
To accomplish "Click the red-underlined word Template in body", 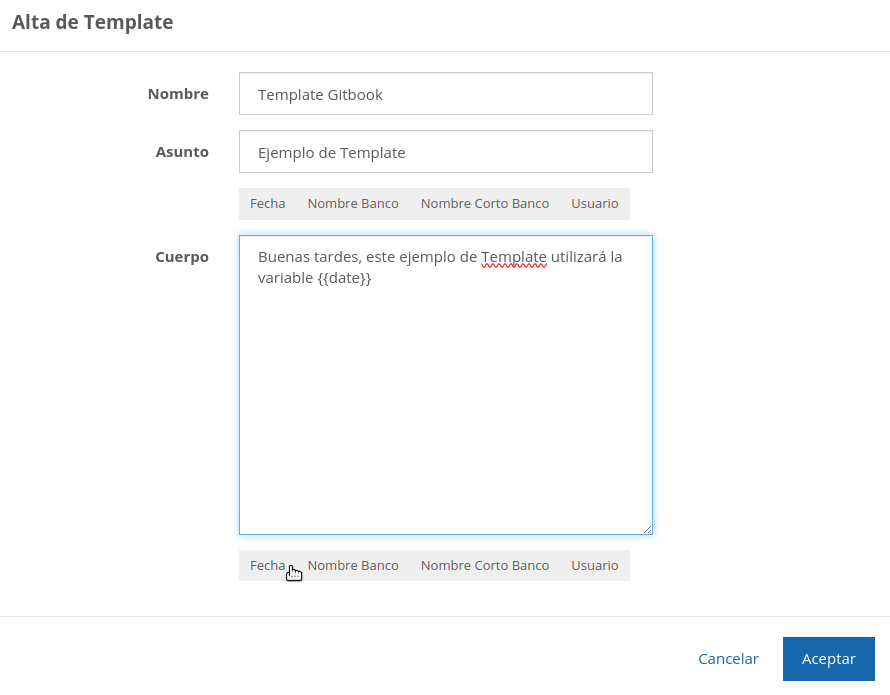I will (x=513, y=257).
